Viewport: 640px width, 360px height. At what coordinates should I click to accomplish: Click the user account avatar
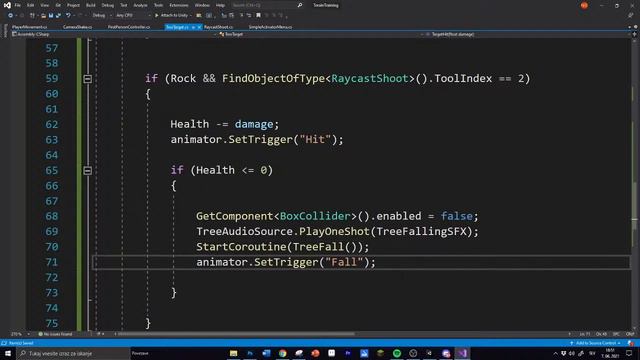pos(584,5)
